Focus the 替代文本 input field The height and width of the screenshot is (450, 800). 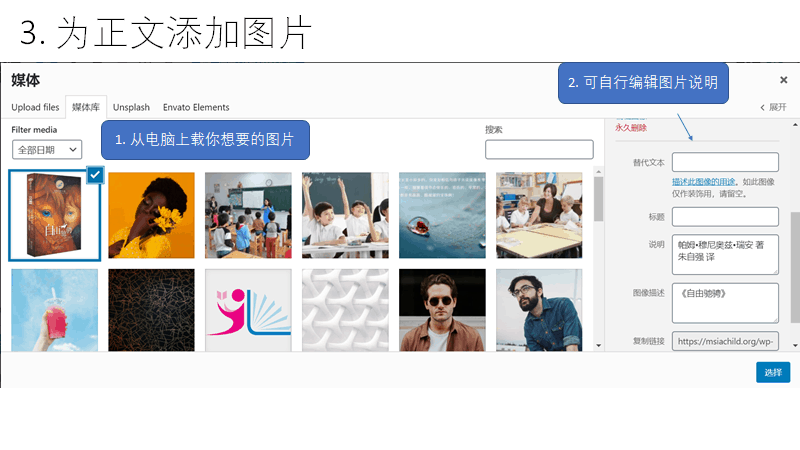point(725,162)
